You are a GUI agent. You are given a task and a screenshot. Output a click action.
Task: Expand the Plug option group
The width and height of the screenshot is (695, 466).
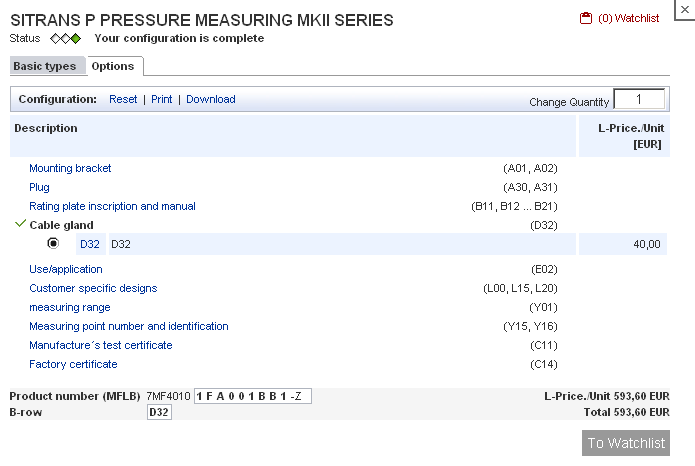pos(39,188)
